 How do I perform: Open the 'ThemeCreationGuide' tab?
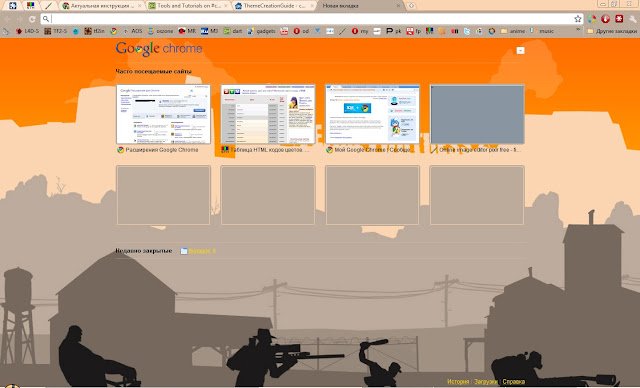pyautogui.click(x=274, y=6)
